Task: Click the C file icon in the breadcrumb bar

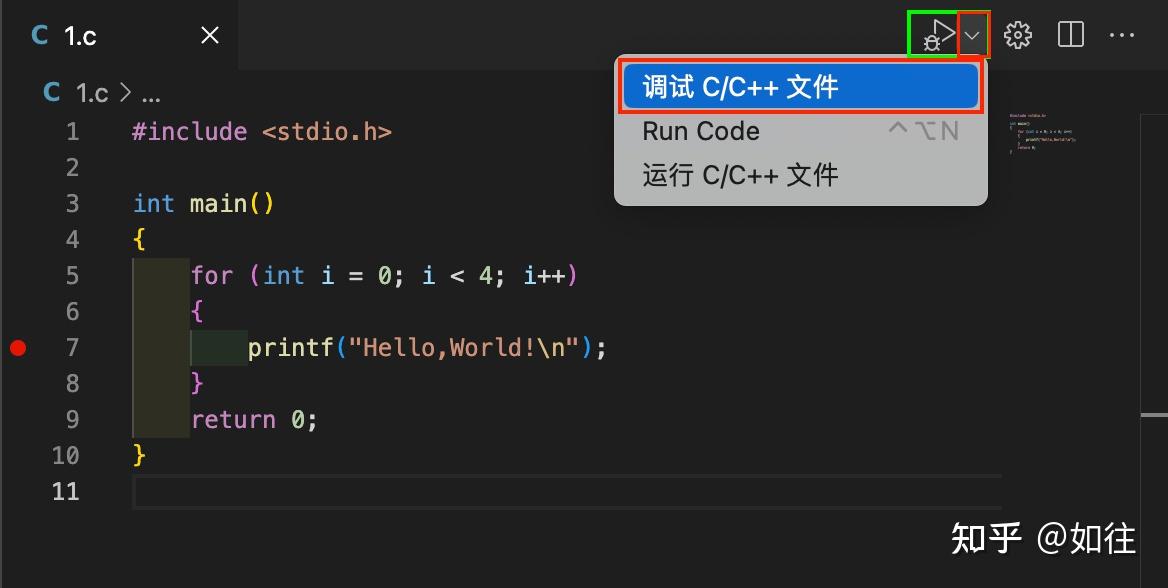Action: coord(50,92)
